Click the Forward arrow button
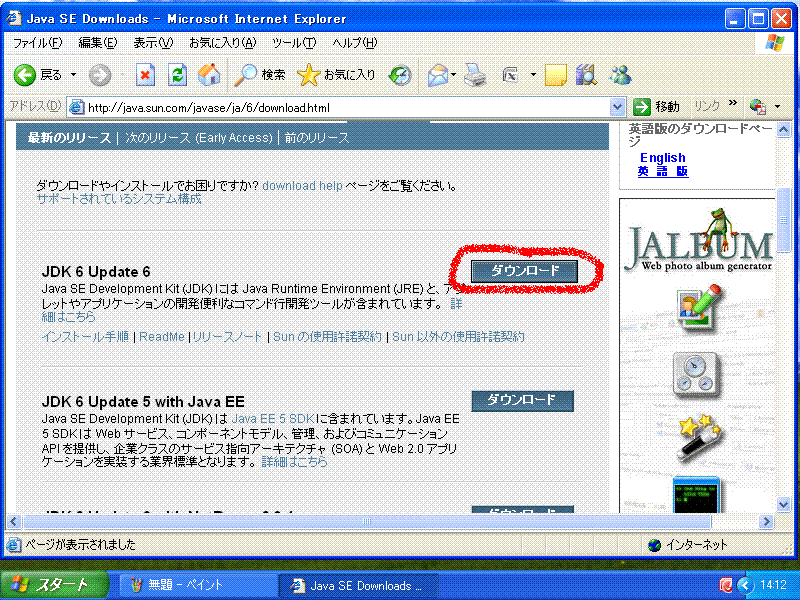Screen dimensions: 800x600 99,75
